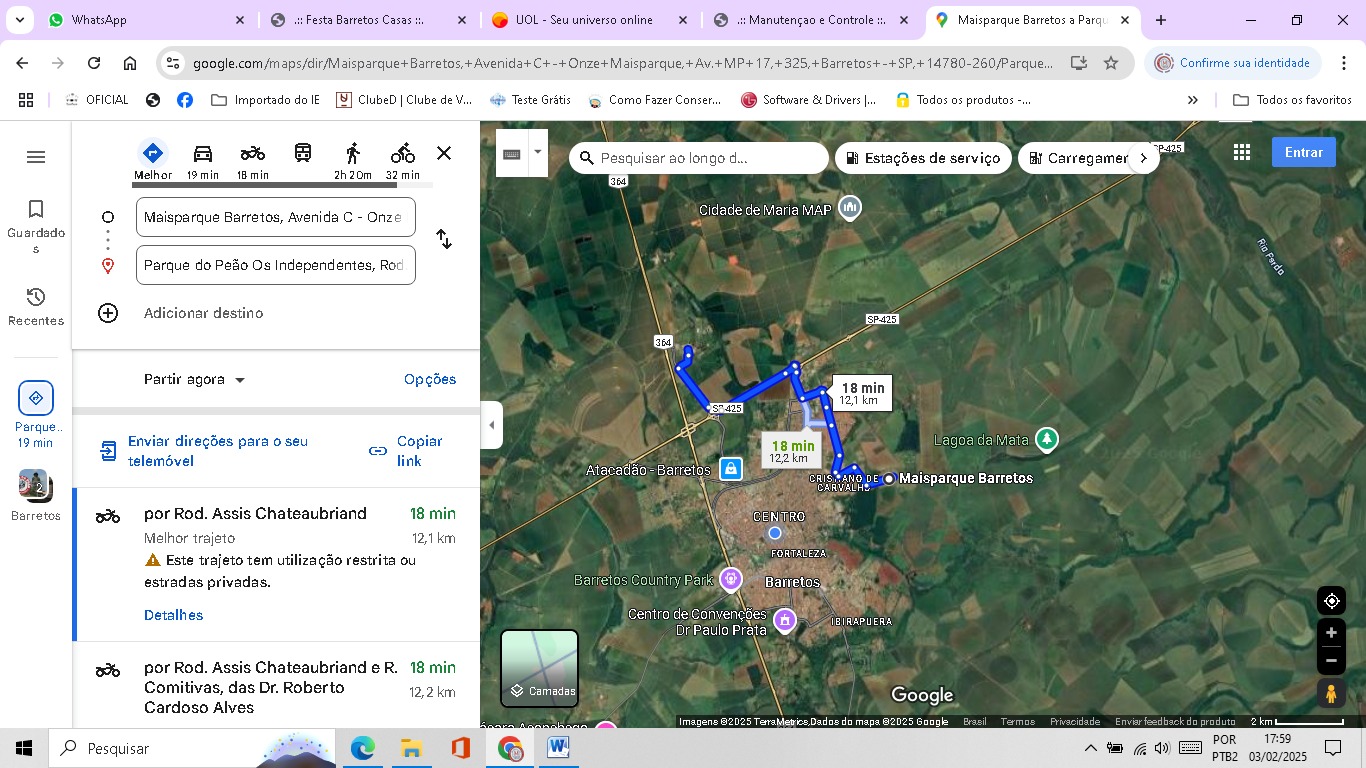Expand the Partir agora departure dropdown
The height and width of the screenshot is (768, 1366).
[195, 380]
